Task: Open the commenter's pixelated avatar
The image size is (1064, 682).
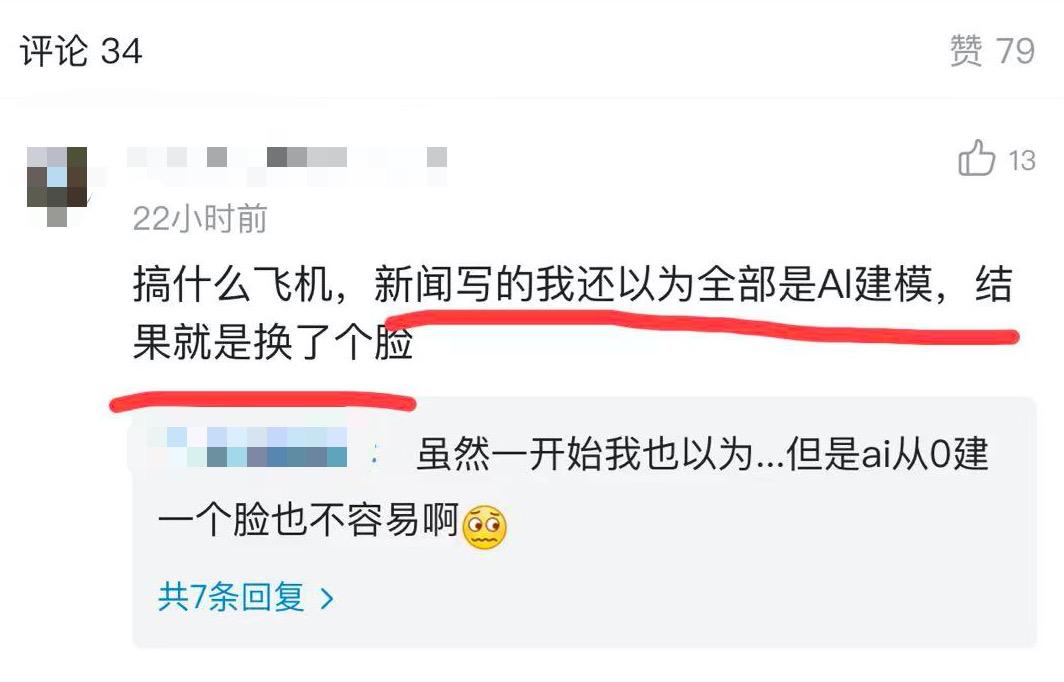Action: (57, 186)
